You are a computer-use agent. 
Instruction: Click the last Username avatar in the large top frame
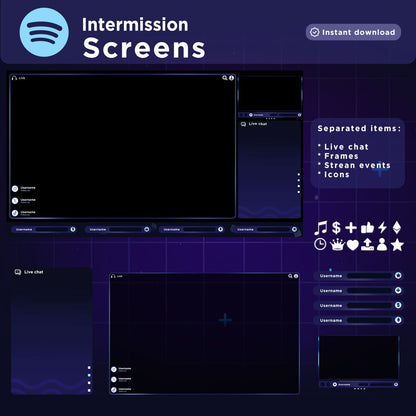pyautogui.click(x=15, y=213)
